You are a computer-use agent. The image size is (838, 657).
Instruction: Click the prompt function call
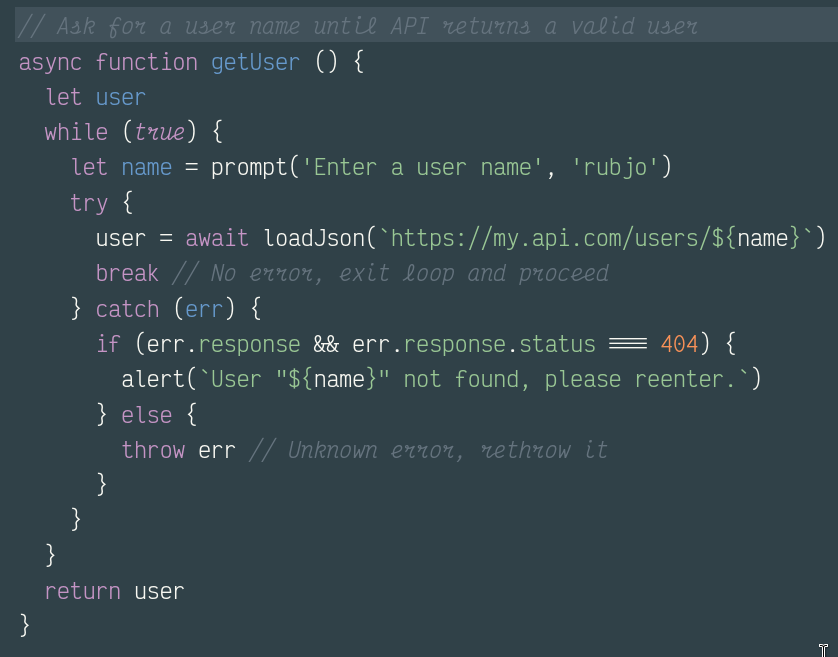(250, 168)
